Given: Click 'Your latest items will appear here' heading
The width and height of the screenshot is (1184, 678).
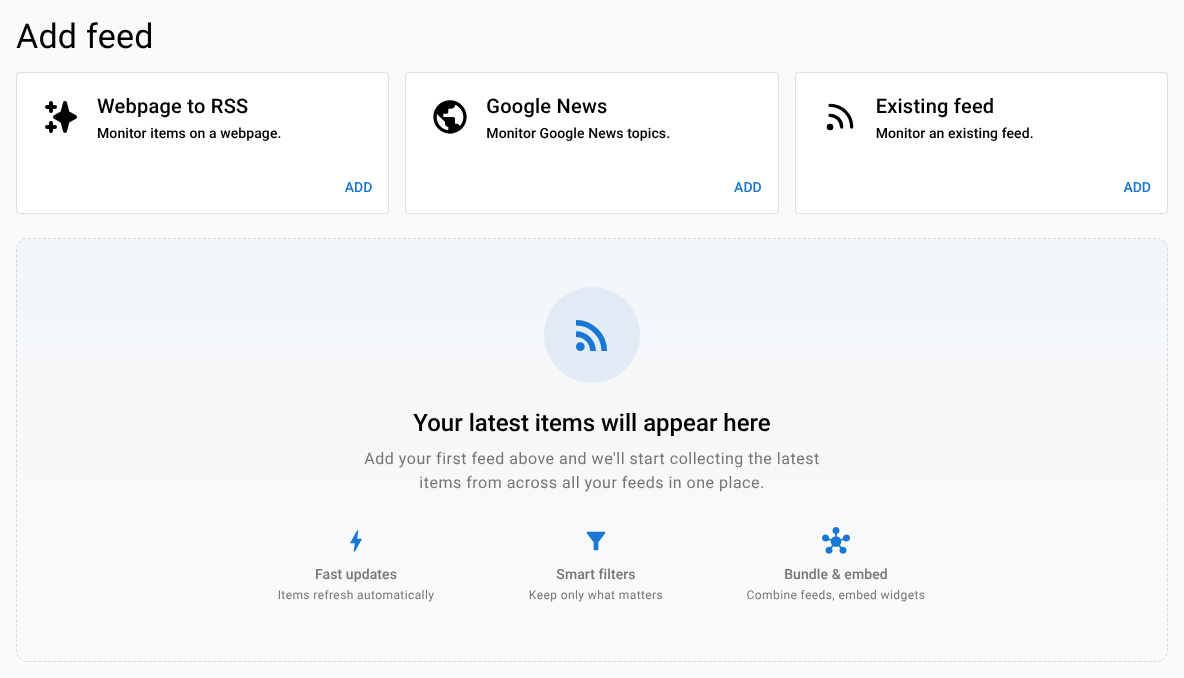Looking at the screenshot, I should pyautogui.click(x=591, y=423).
